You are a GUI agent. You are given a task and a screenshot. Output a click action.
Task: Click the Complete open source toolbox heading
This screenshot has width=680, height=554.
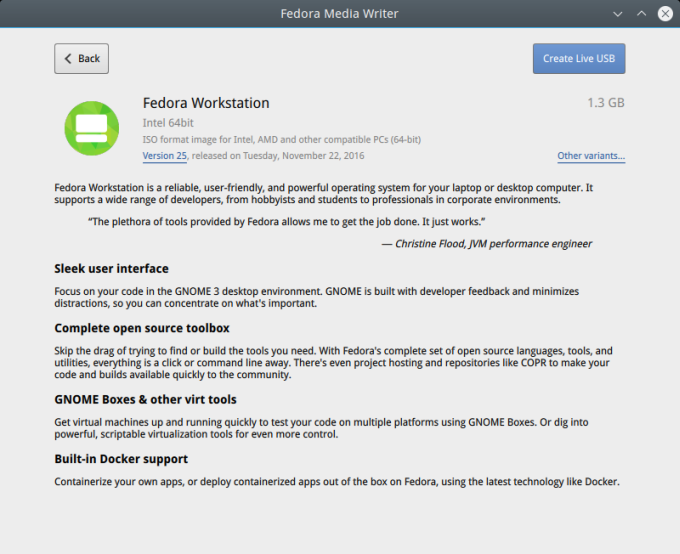click(142, 329)
